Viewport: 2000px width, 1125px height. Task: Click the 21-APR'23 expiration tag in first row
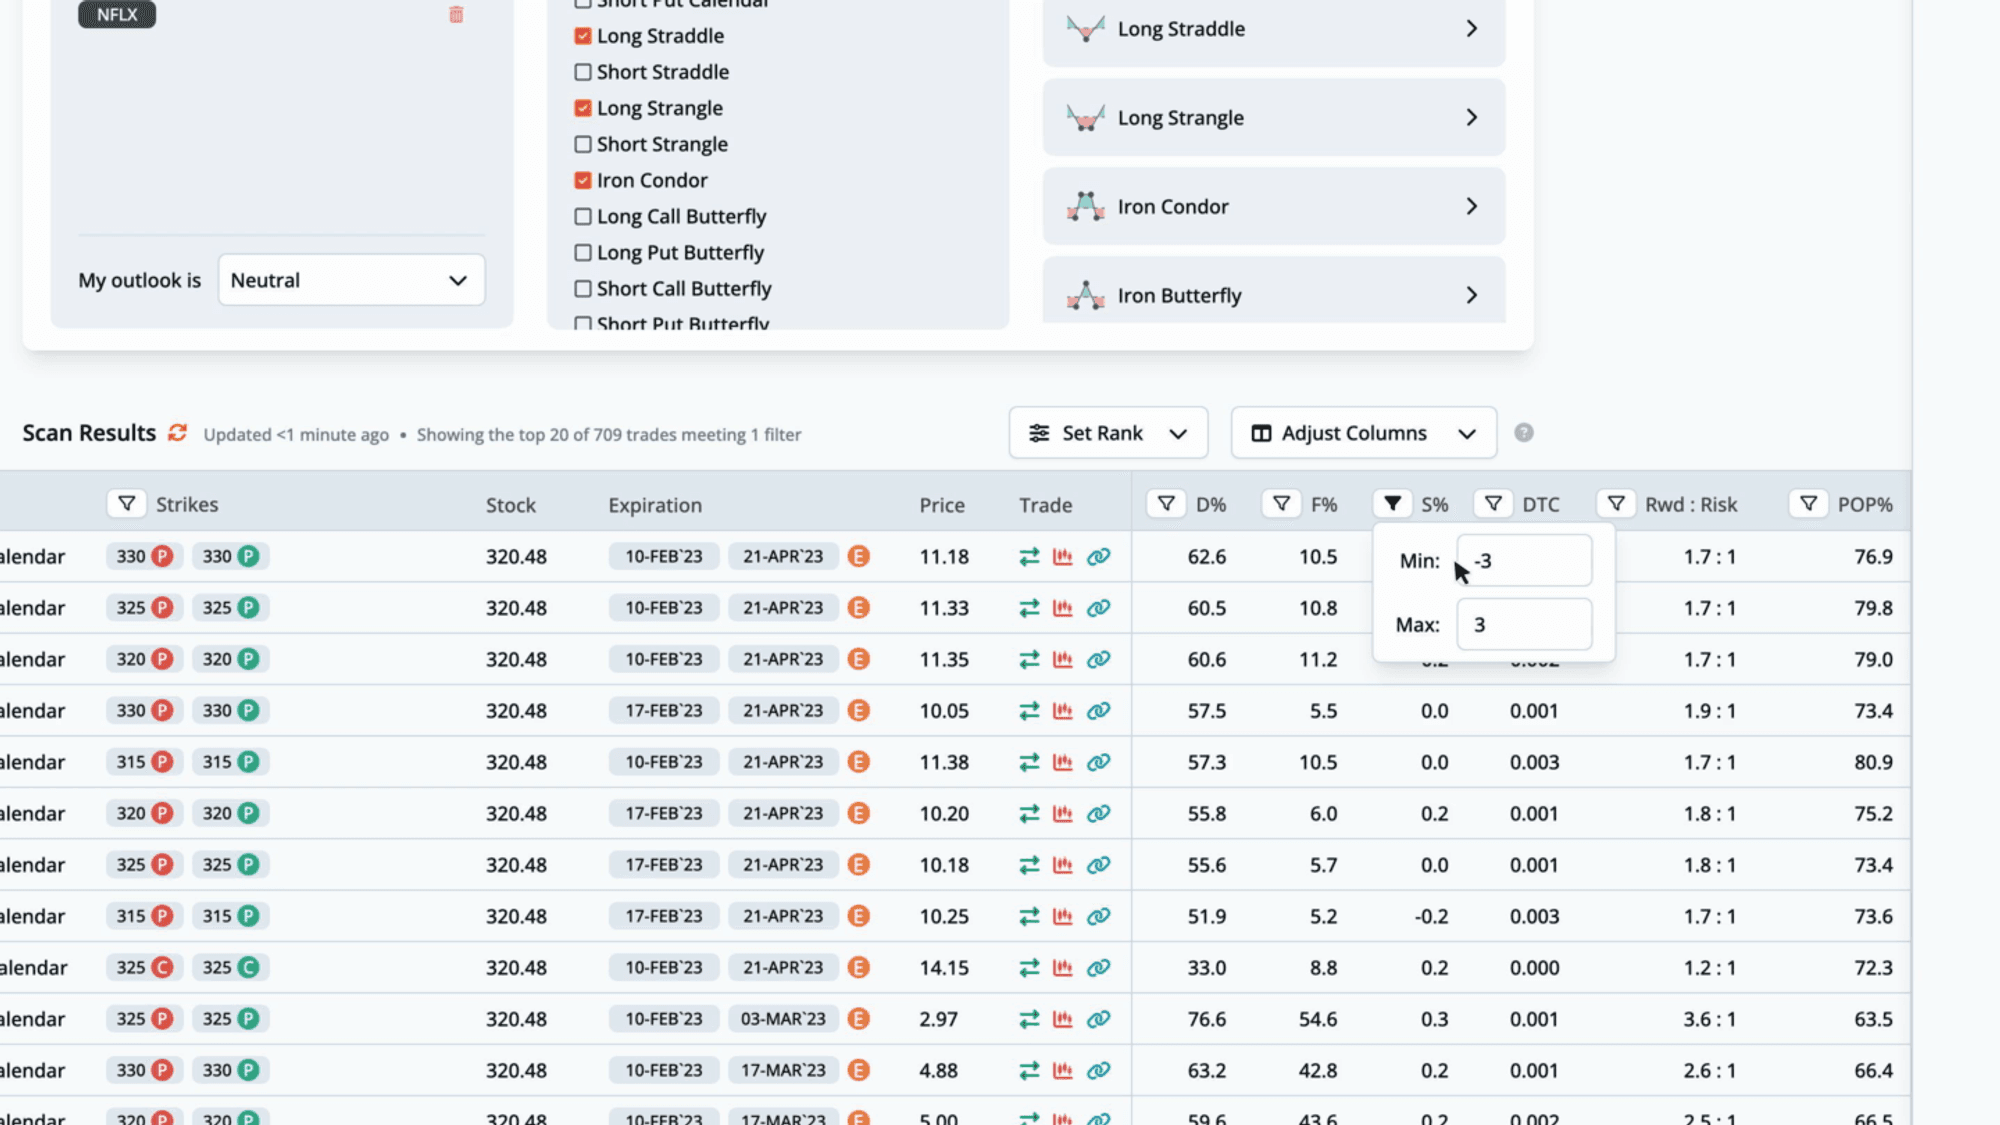pyautogui.click(x=783, y=557)
